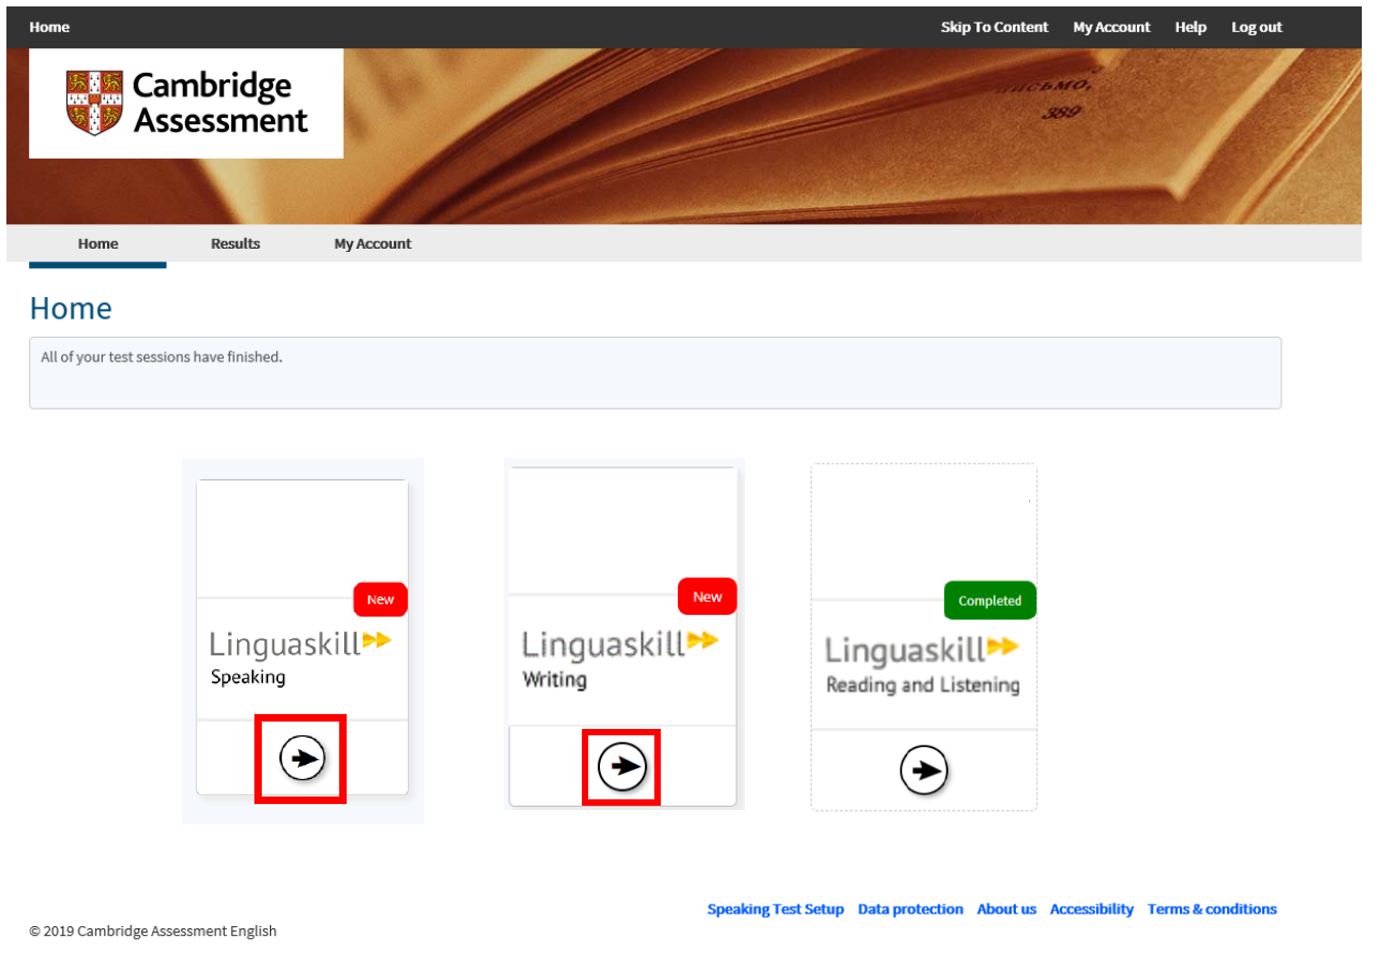The height and width of the screenshot is (953, 1380).
Task: Open the Home link in top bar
Action: pos(49,27)
